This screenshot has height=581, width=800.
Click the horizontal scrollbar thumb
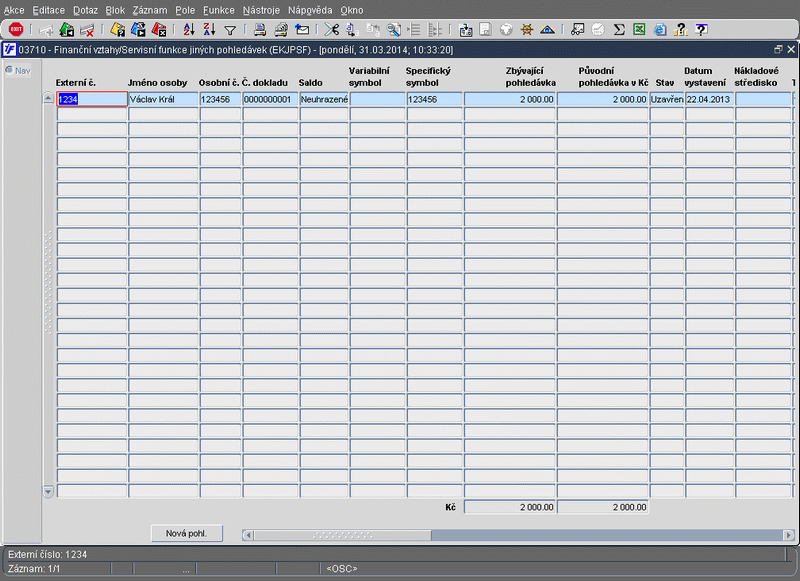tap(343, 535)
